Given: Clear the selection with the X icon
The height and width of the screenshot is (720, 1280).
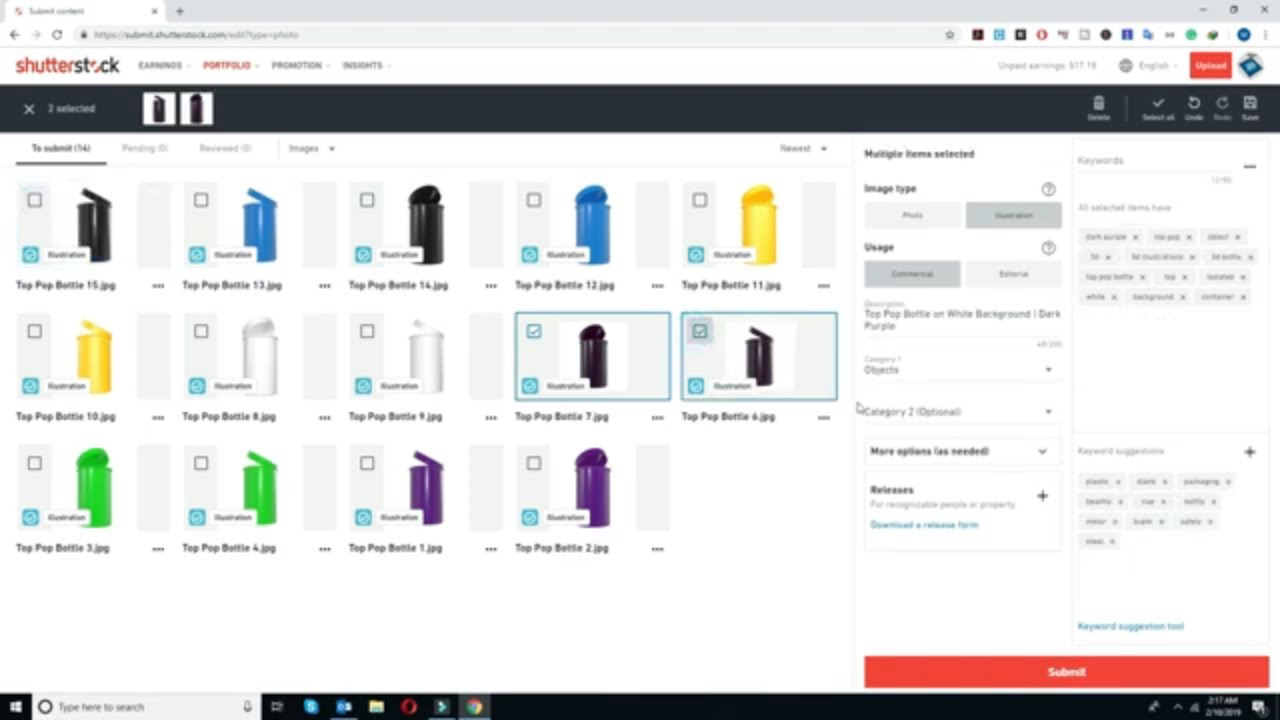Looking at the screenshot, I should [x=29, y=109].
